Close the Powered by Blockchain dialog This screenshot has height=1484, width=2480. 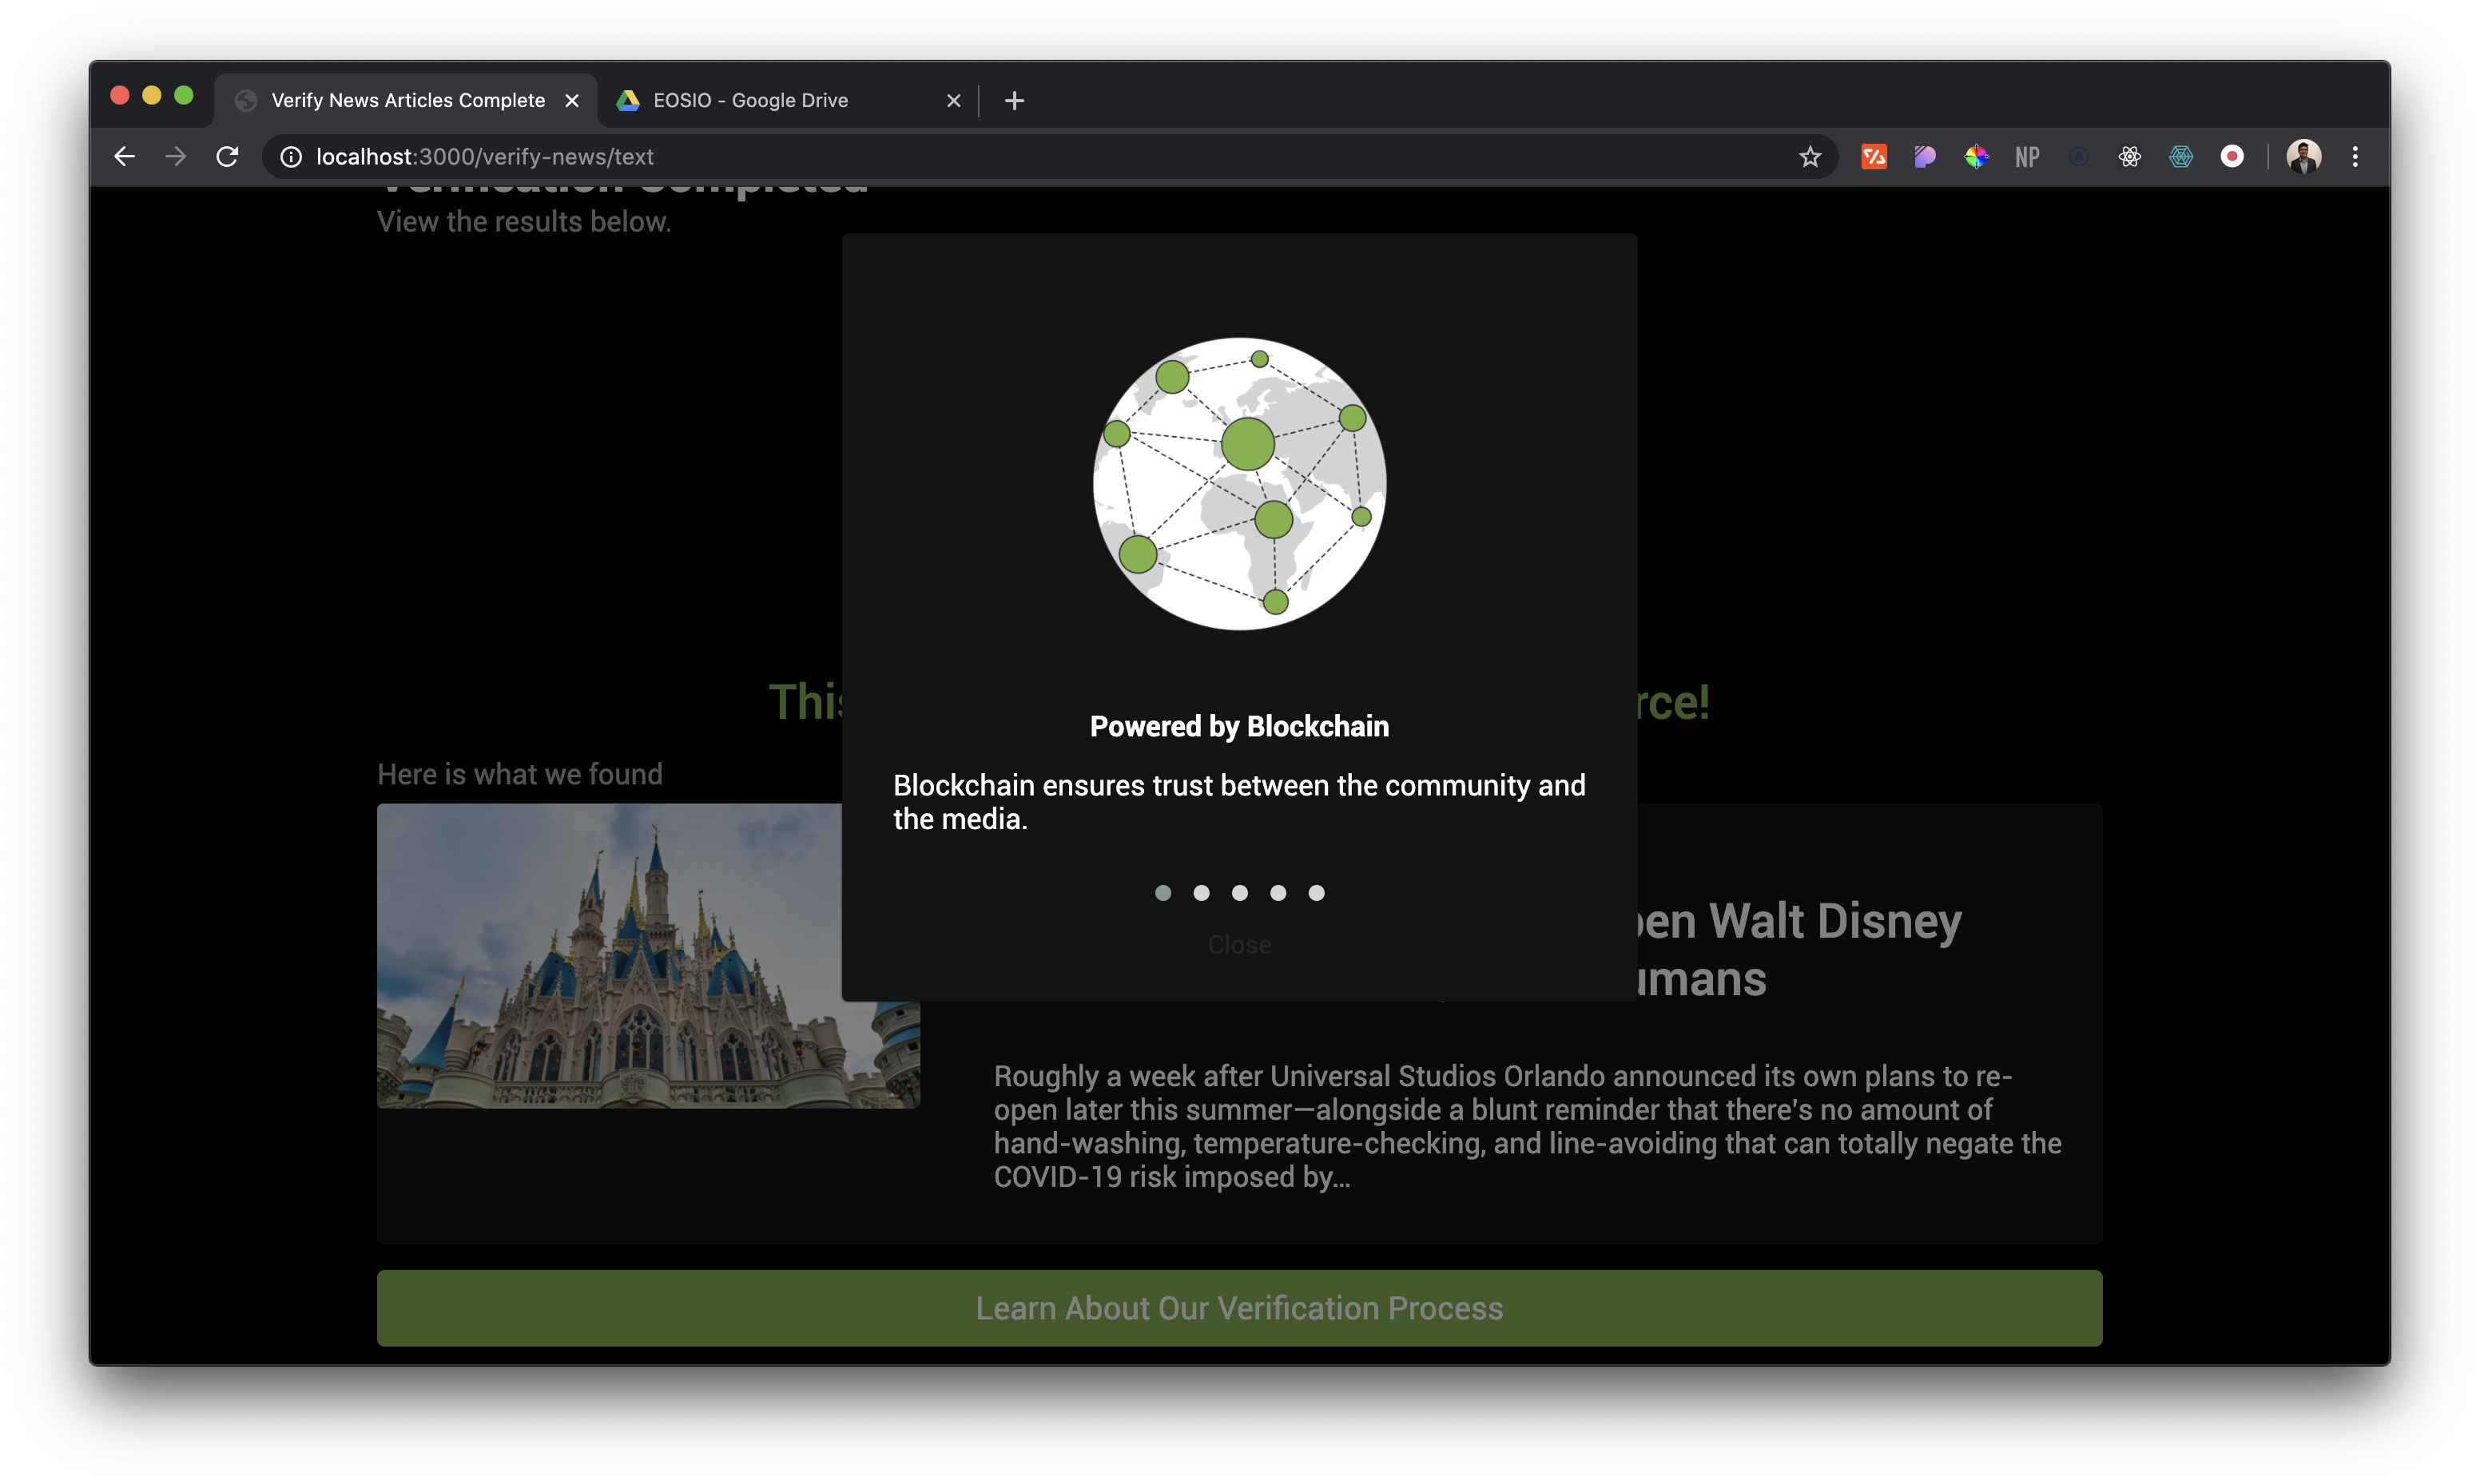(x=1239, y=945)
